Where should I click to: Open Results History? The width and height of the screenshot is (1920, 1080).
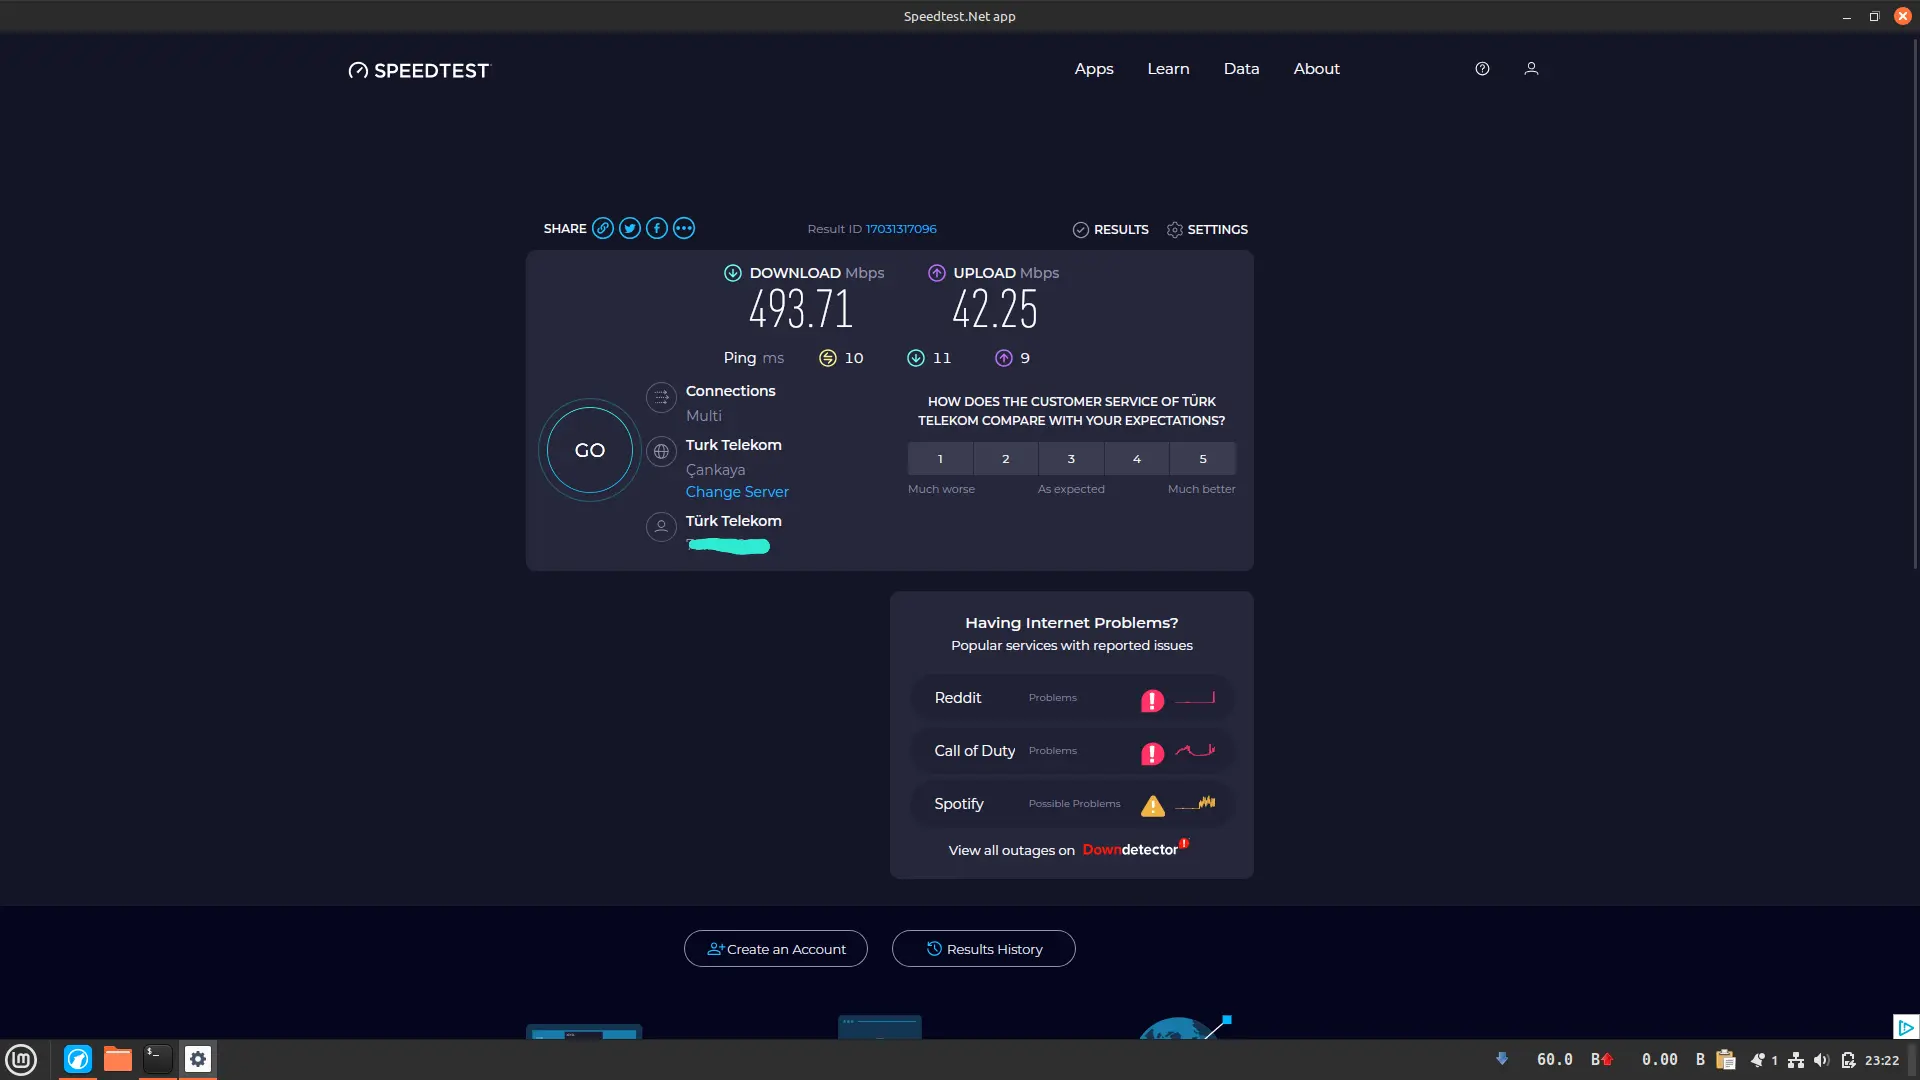coord(984,949)
